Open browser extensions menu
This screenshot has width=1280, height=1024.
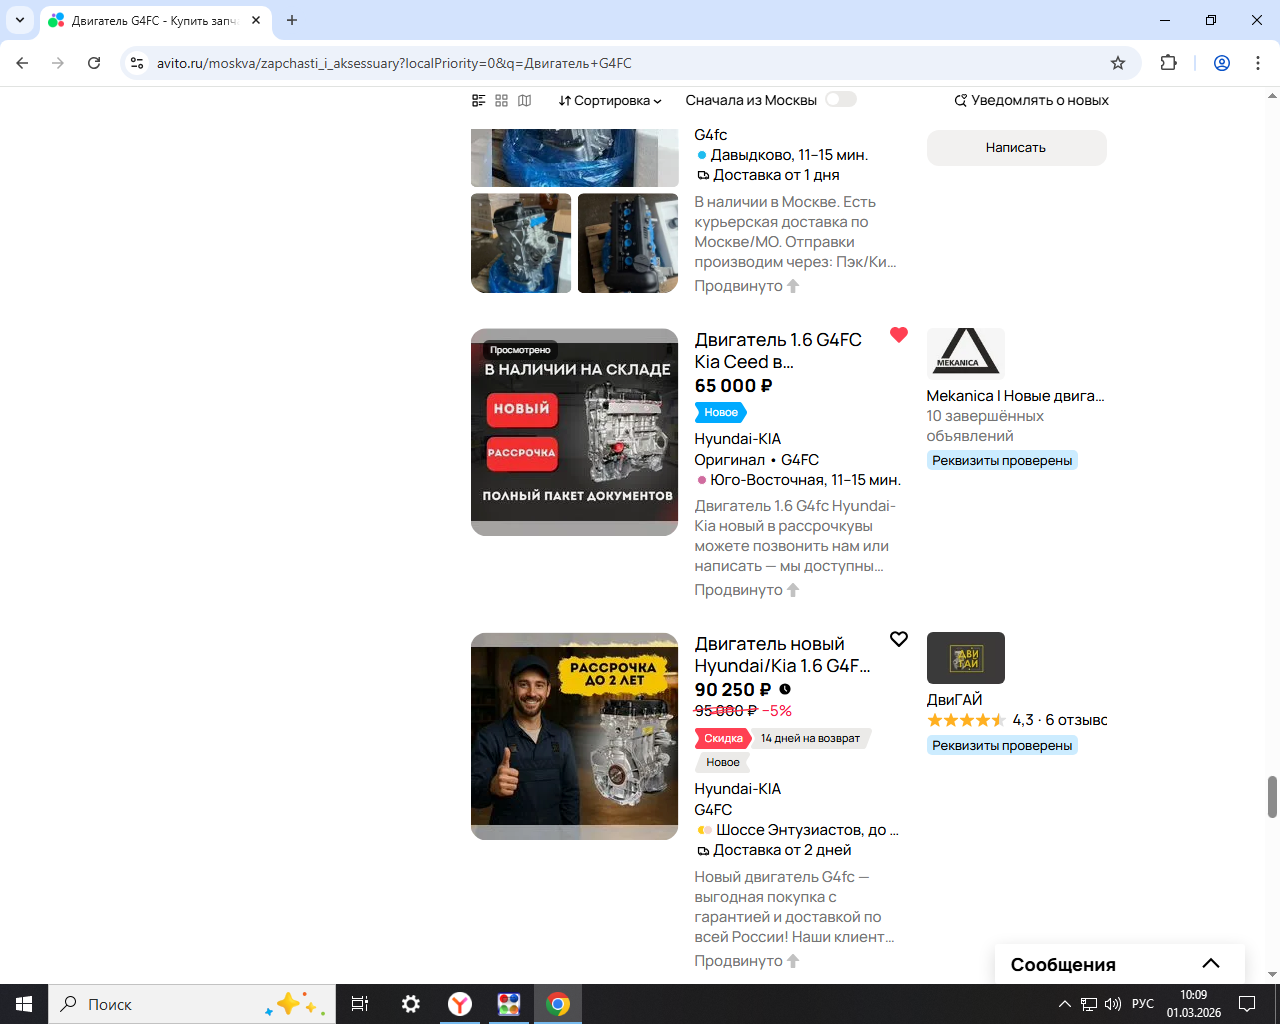click(x=1169, y=63)
